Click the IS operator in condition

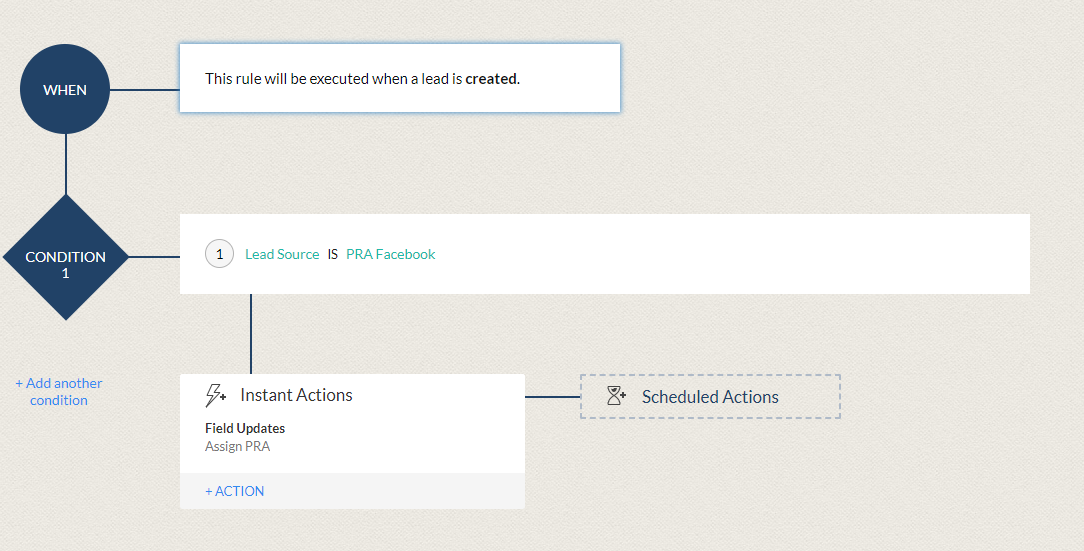point(333,254)
